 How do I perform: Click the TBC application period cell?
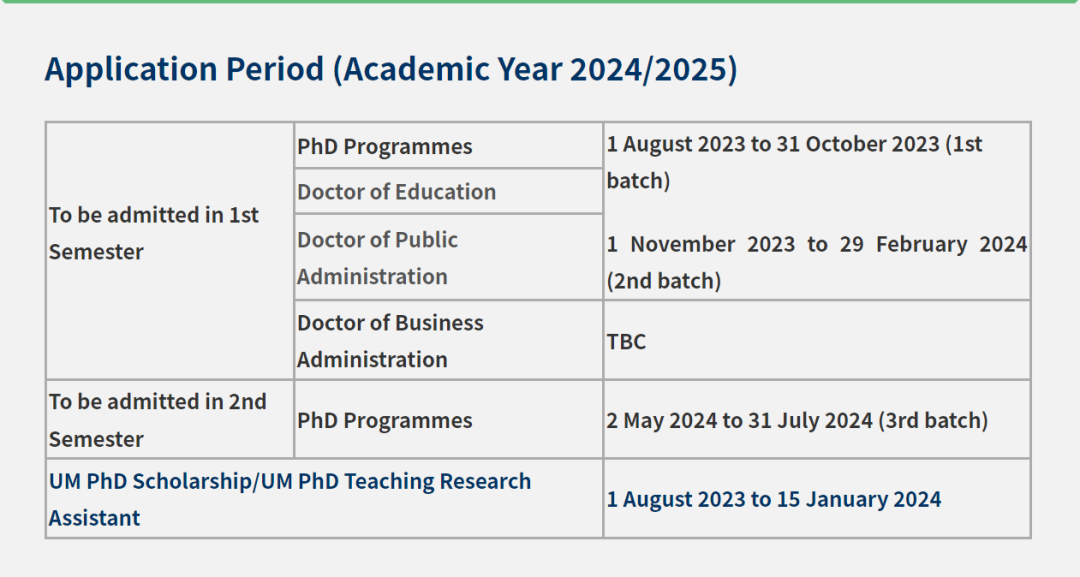coord(626,341)
